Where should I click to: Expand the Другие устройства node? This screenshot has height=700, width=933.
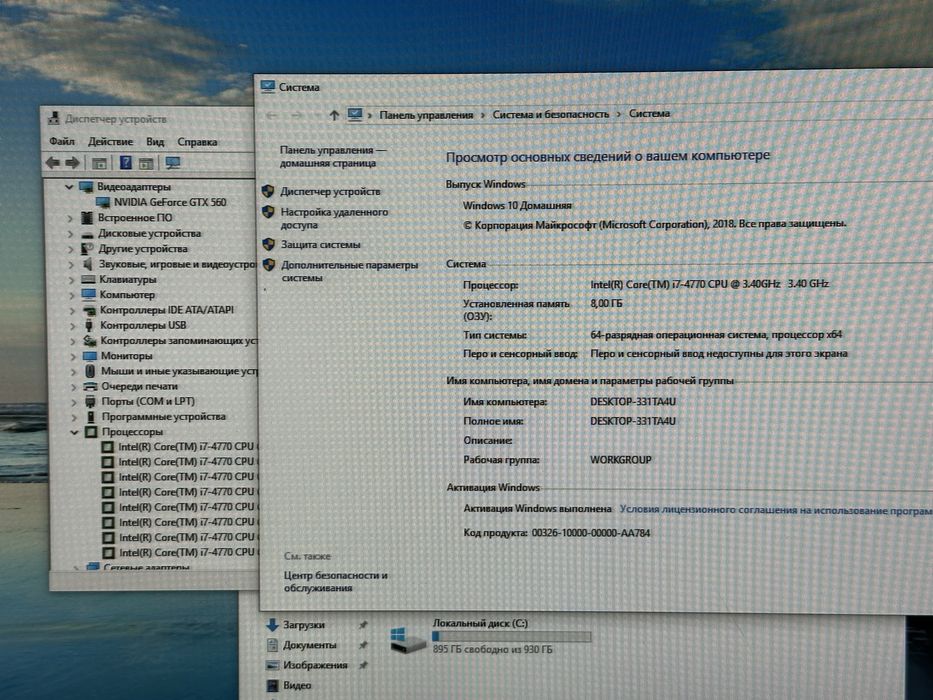point(71,249)
